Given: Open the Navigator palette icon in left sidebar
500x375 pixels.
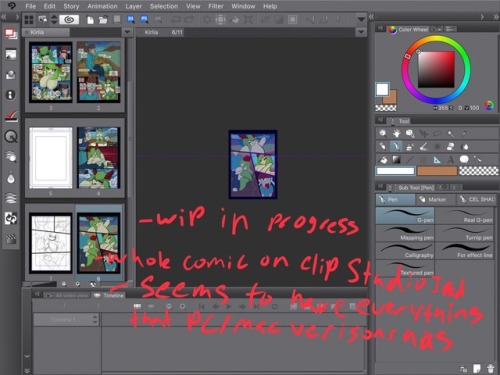Looking at the screenshot, I should (x=11, y=54).
